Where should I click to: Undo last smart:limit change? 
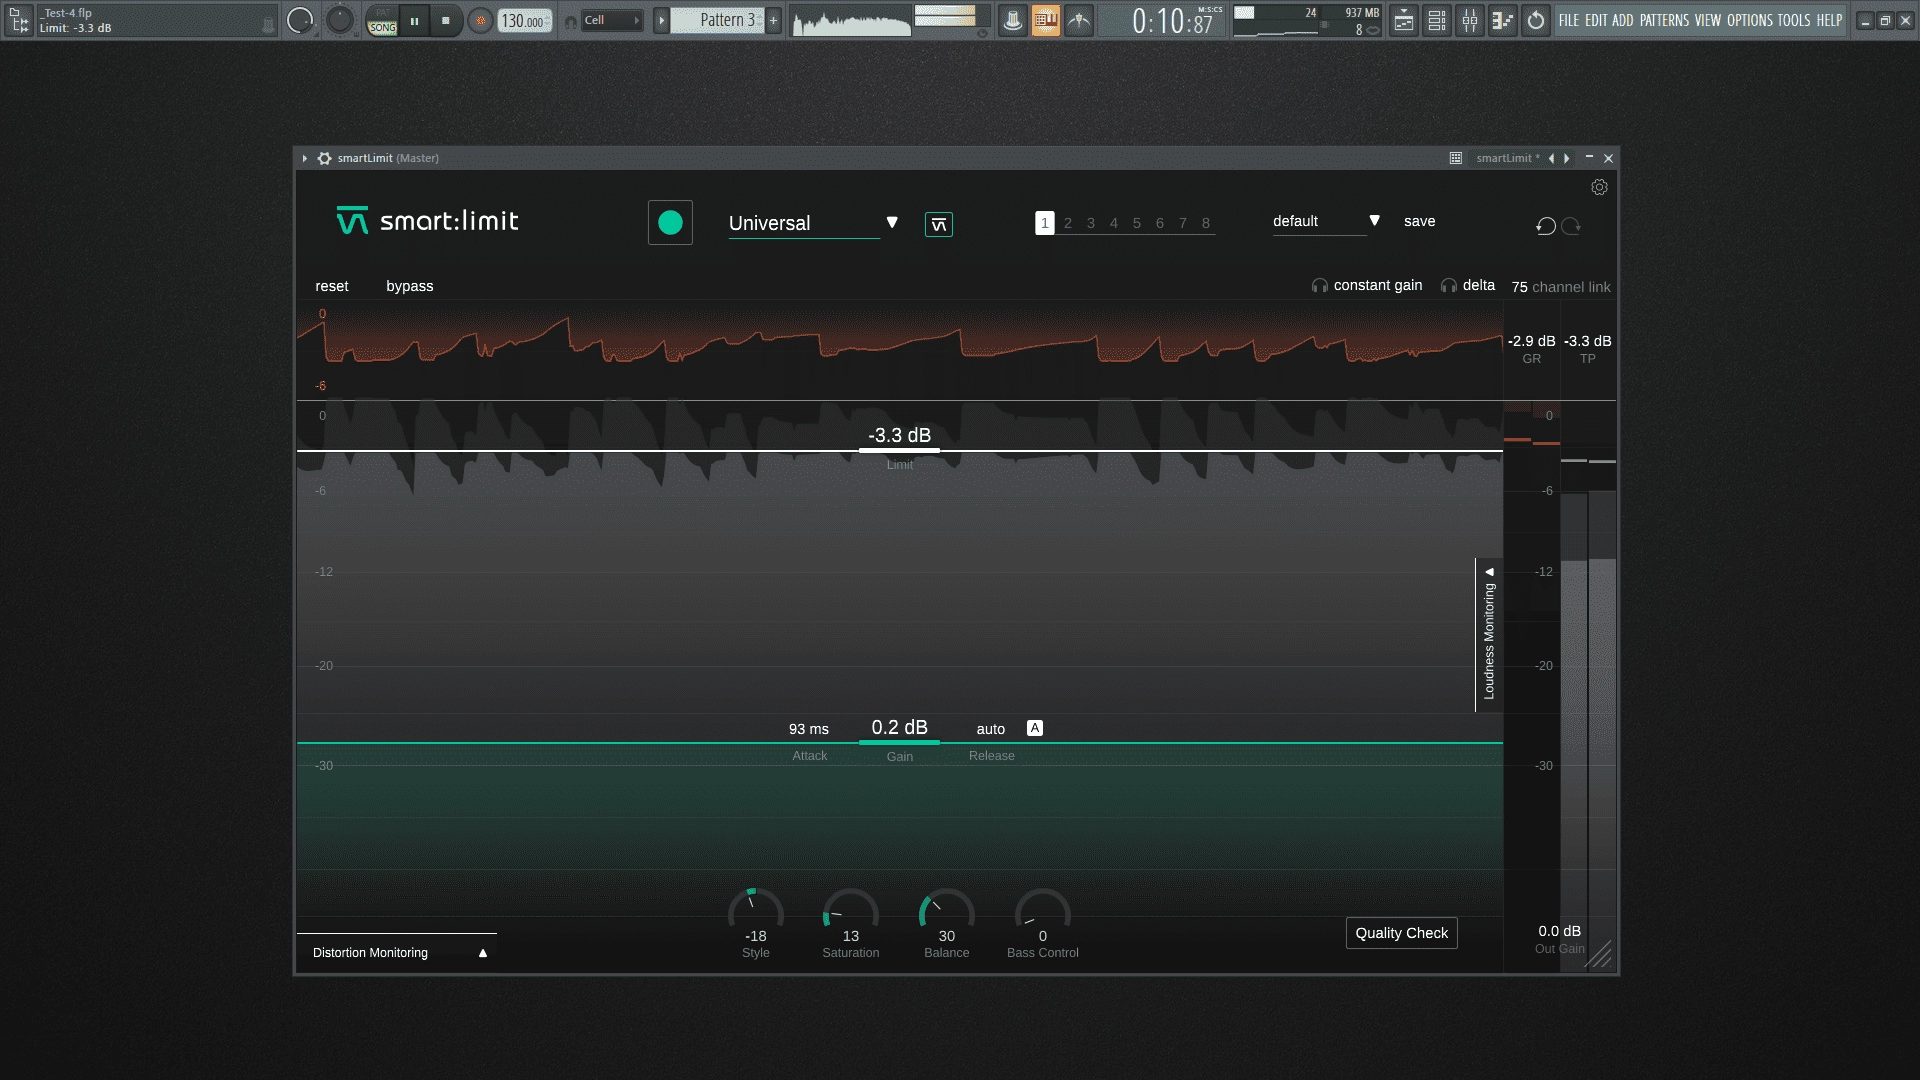[1546, 226]
